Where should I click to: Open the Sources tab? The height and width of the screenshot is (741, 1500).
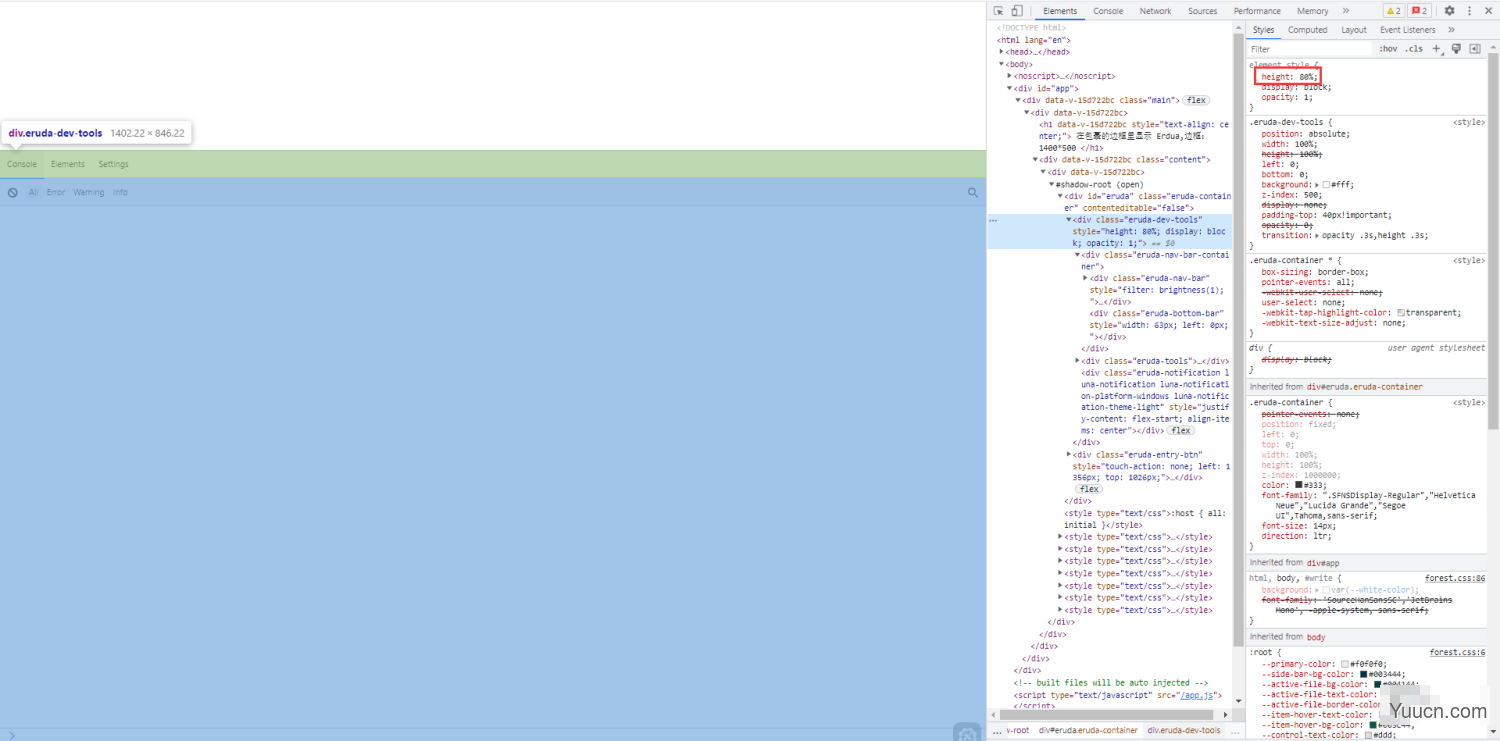pyautogui.click(x=1203, y=11)
